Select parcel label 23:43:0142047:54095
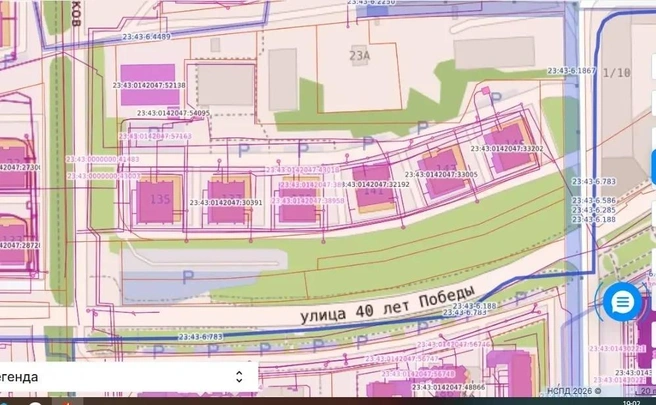Viewport: 656px width, 405px height. (x=173, y=113)
